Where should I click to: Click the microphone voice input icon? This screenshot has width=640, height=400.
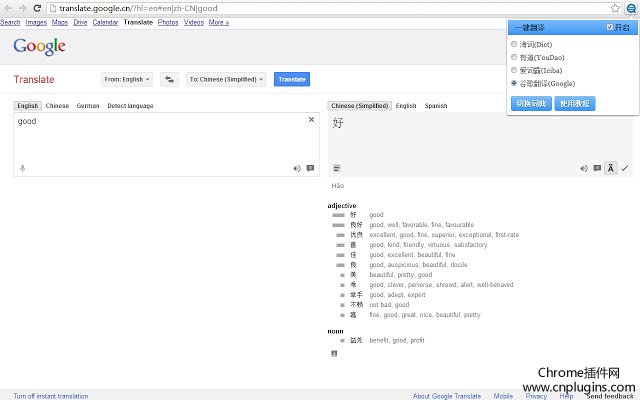click(x=22, y=168)
